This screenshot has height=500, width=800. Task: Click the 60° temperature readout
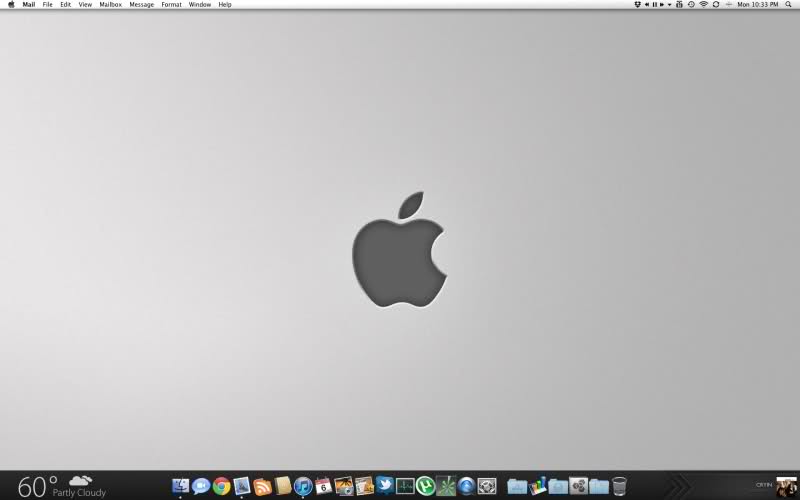(x=37, y=486)
